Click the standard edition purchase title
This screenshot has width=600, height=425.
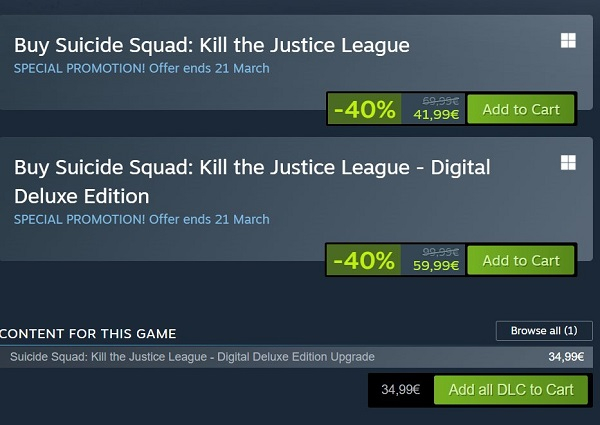(211, 46)
